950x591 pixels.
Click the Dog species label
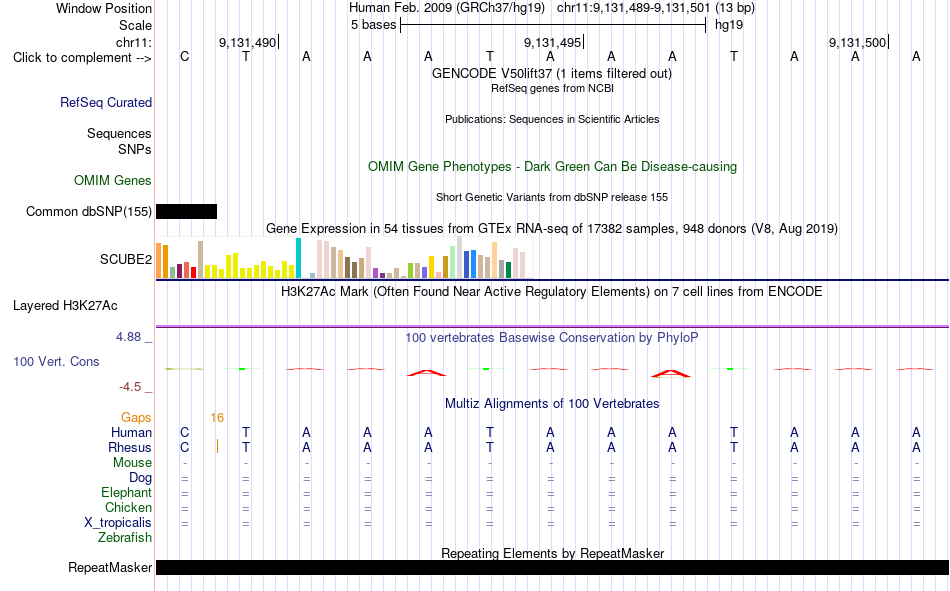coord(141,478)
